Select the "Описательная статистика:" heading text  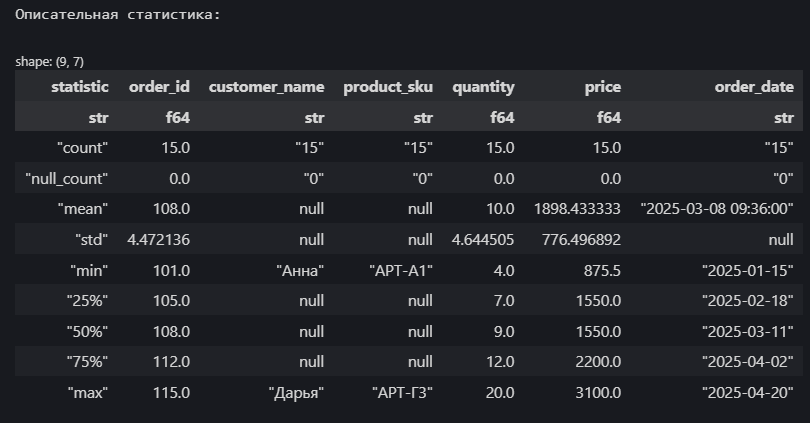[x=118, y=14]
